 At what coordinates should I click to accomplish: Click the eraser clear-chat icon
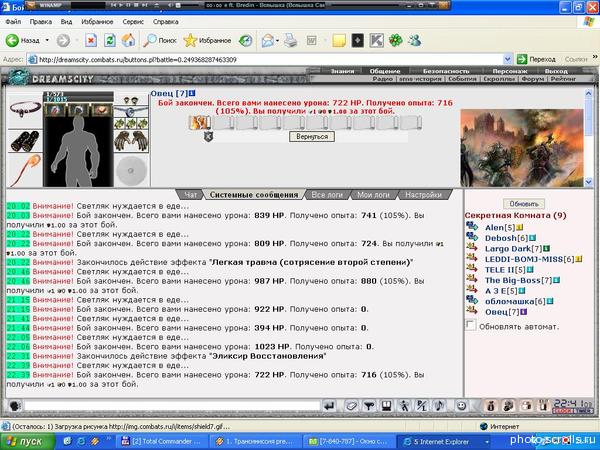tap(351, 406)
